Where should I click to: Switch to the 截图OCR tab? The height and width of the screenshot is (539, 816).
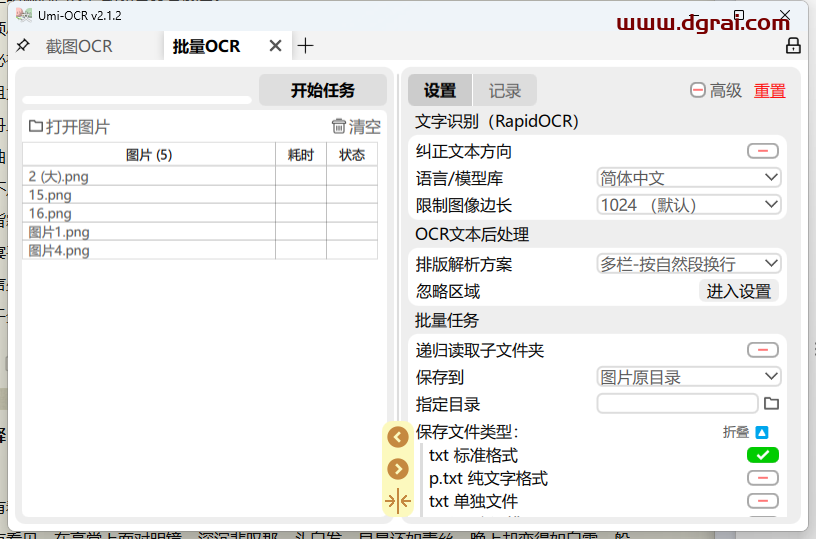79,46
